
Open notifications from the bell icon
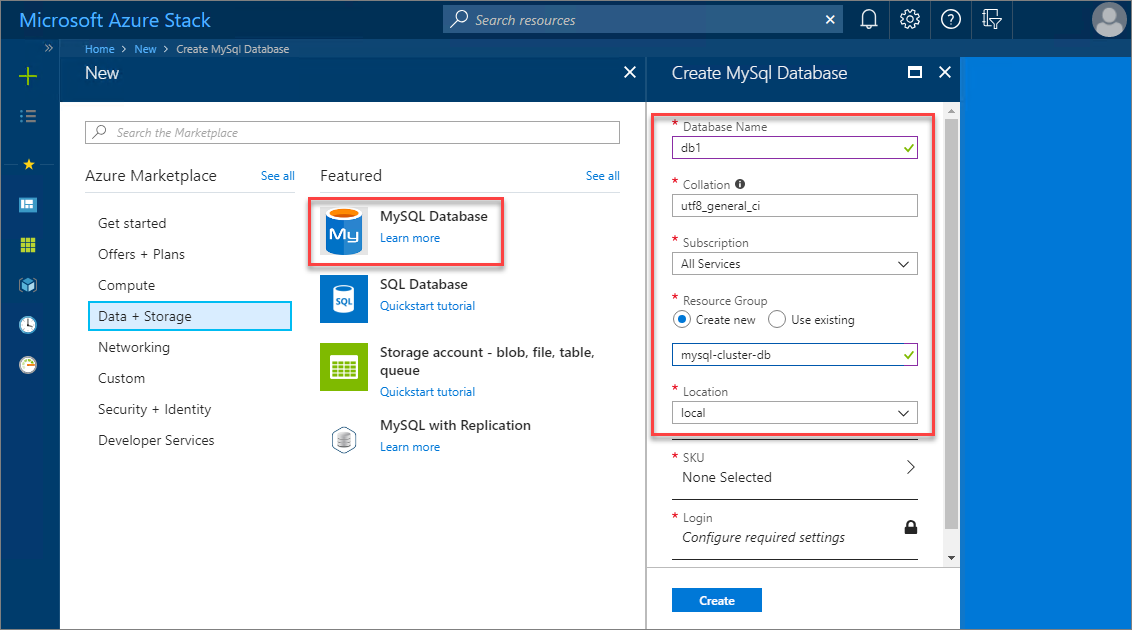point(868,19)
